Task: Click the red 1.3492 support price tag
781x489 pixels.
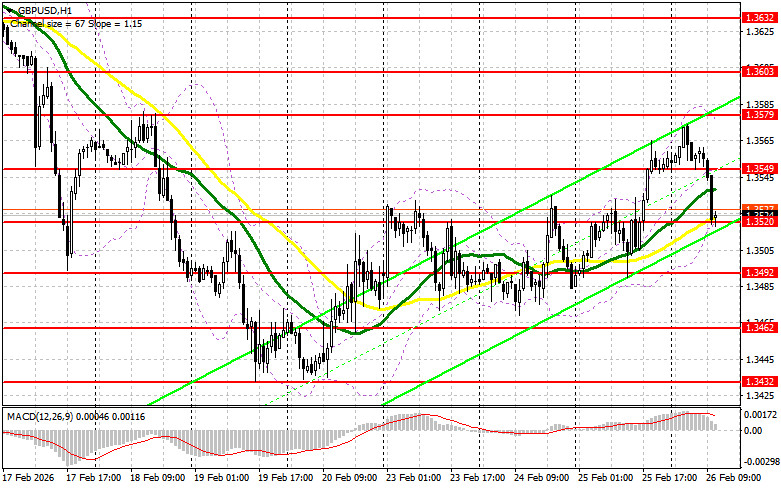Action: coord(759,273)
